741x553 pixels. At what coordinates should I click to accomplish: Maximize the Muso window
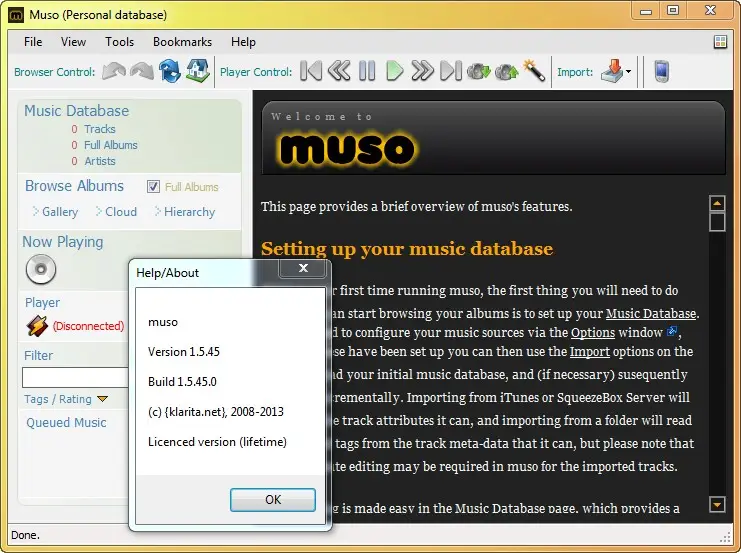(x=673, y=10)
